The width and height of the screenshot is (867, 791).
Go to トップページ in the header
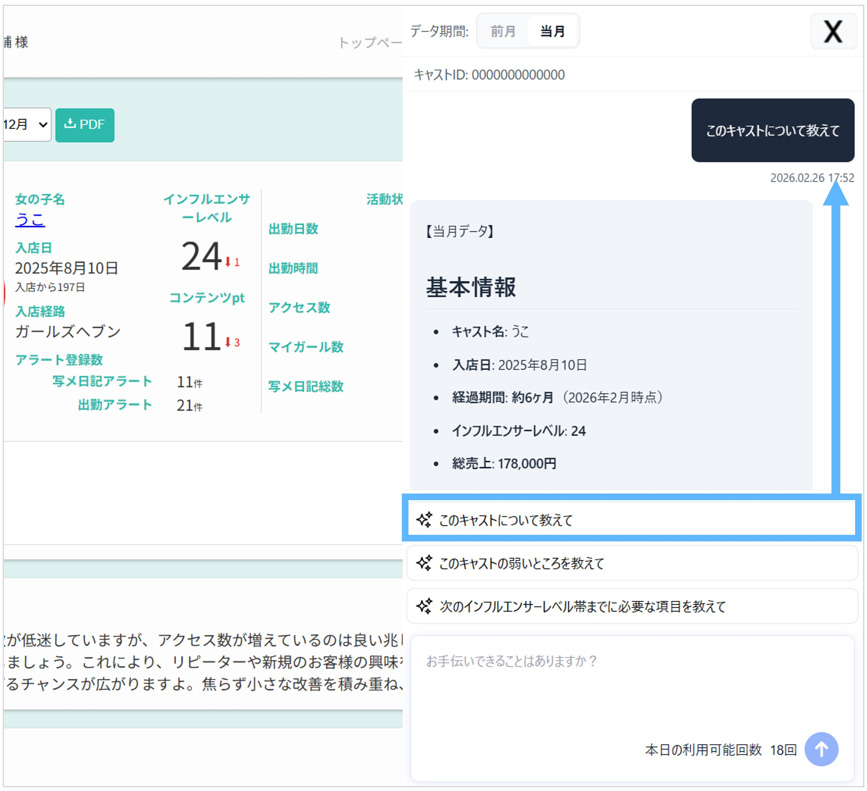[x=370, y=43]
